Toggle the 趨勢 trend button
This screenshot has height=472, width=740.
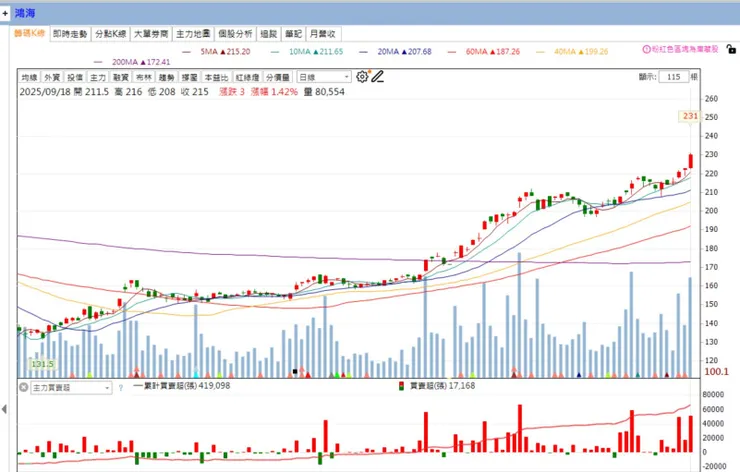(167, 77)
